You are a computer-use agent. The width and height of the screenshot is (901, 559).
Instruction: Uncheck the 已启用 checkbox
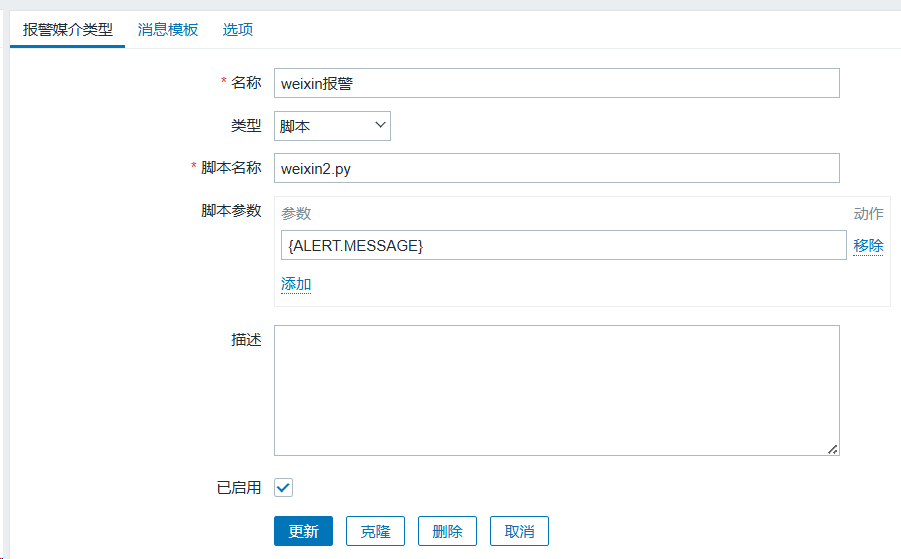(x=283, y=488)
